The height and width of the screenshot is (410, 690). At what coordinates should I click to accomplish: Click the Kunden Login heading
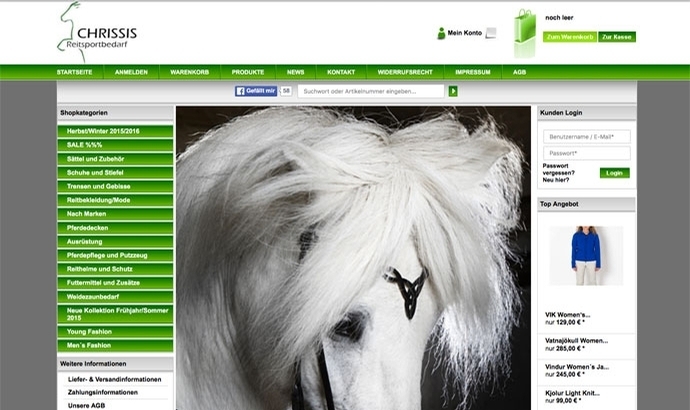click(561, 113)
